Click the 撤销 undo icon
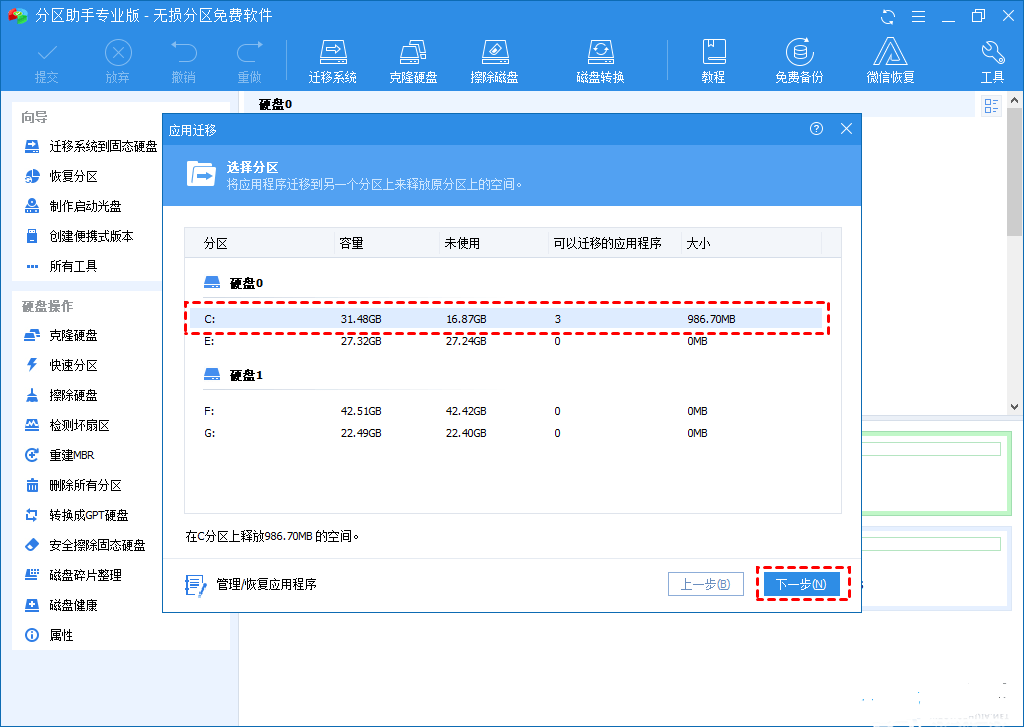The image size is (1024, 727). pos(184,58)
